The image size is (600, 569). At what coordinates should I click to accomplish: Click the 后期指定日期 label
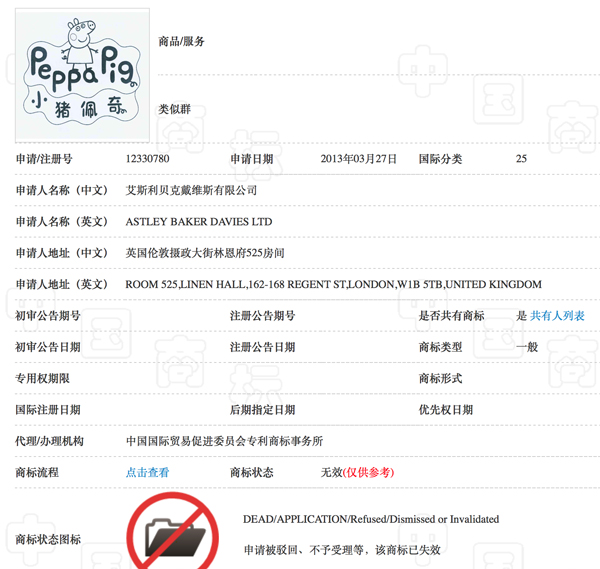(262, 410)
